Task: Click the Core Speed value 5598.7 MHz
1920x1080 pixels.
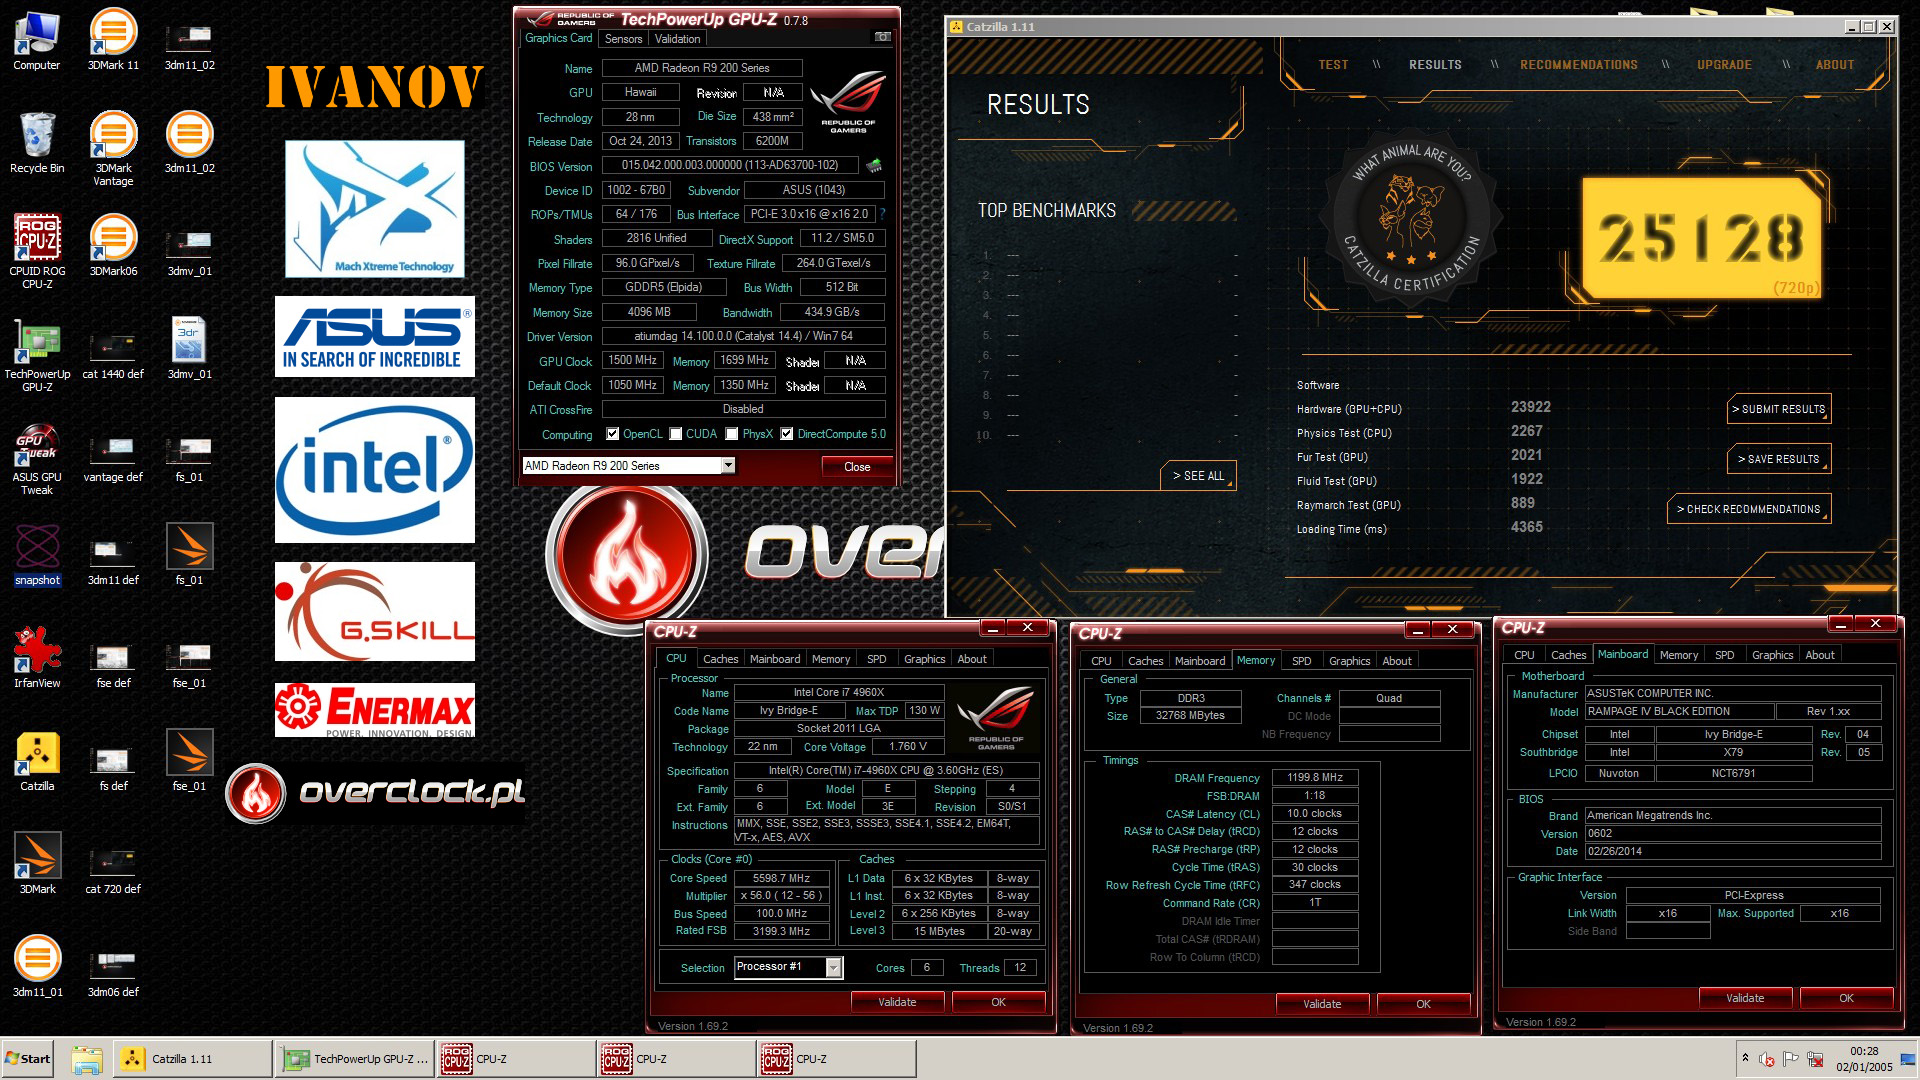Action: (782, 878)
